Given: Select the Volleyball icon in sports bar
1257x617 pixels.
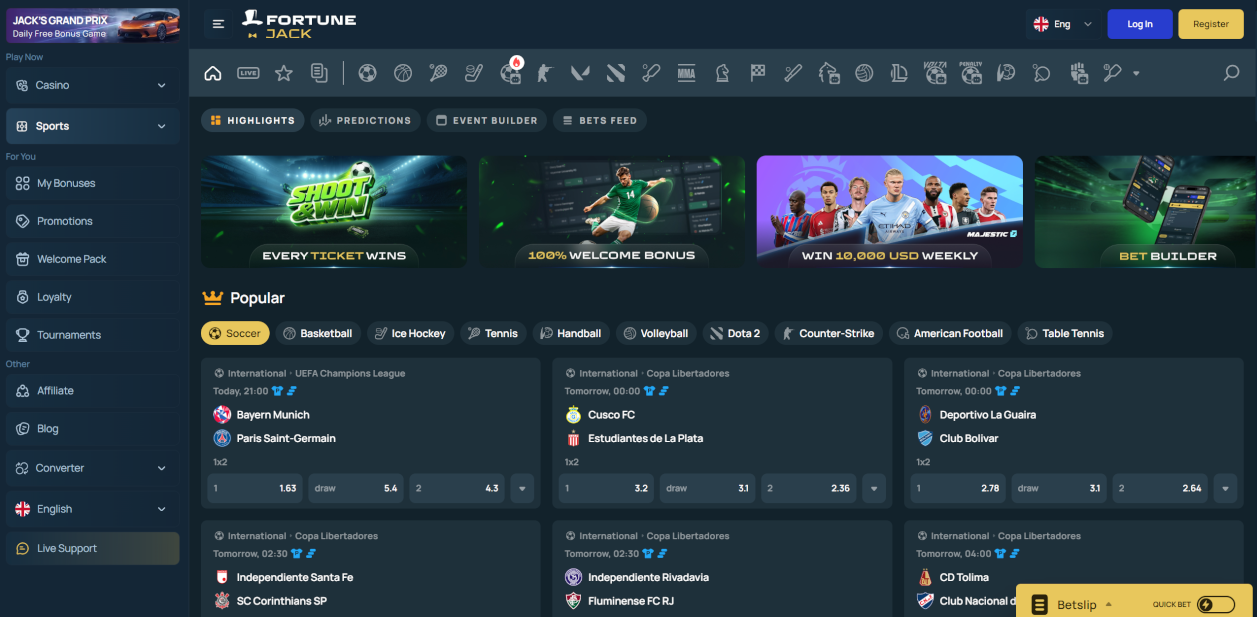Looking at the screenshot, I should (x=865, y=73).
